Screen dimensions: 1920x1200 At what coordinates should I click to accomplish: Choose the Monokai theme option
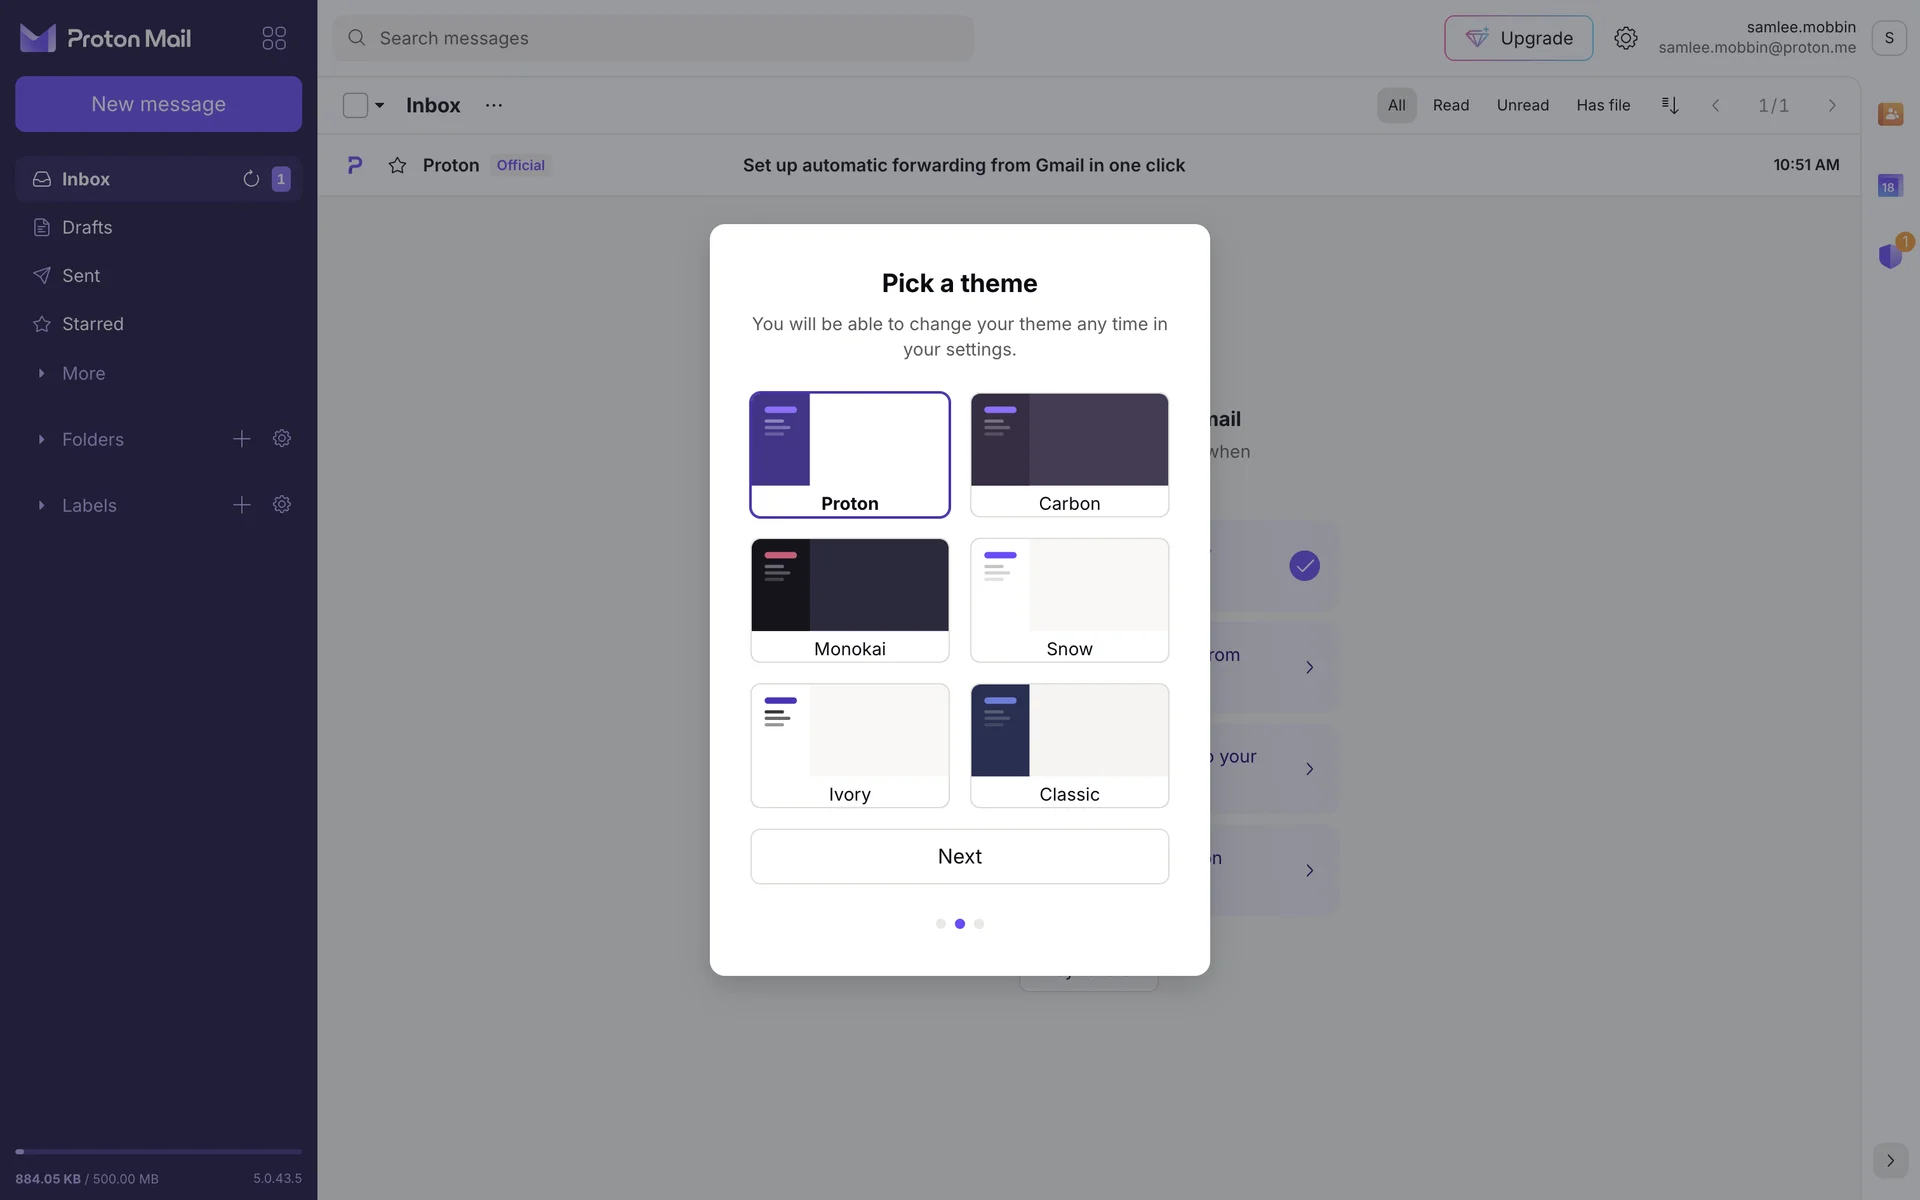click(849, 600)
